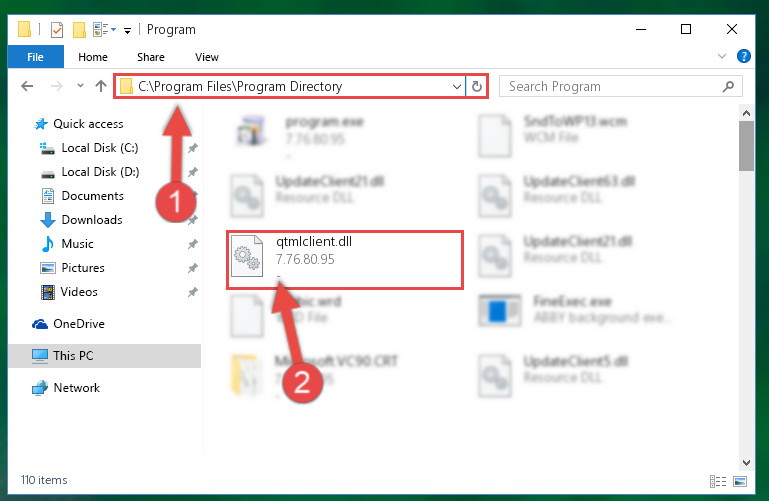Expand the ribbon with the chevron
The width and height of the screenshot is (769, 501).
(x=721, y=56)
